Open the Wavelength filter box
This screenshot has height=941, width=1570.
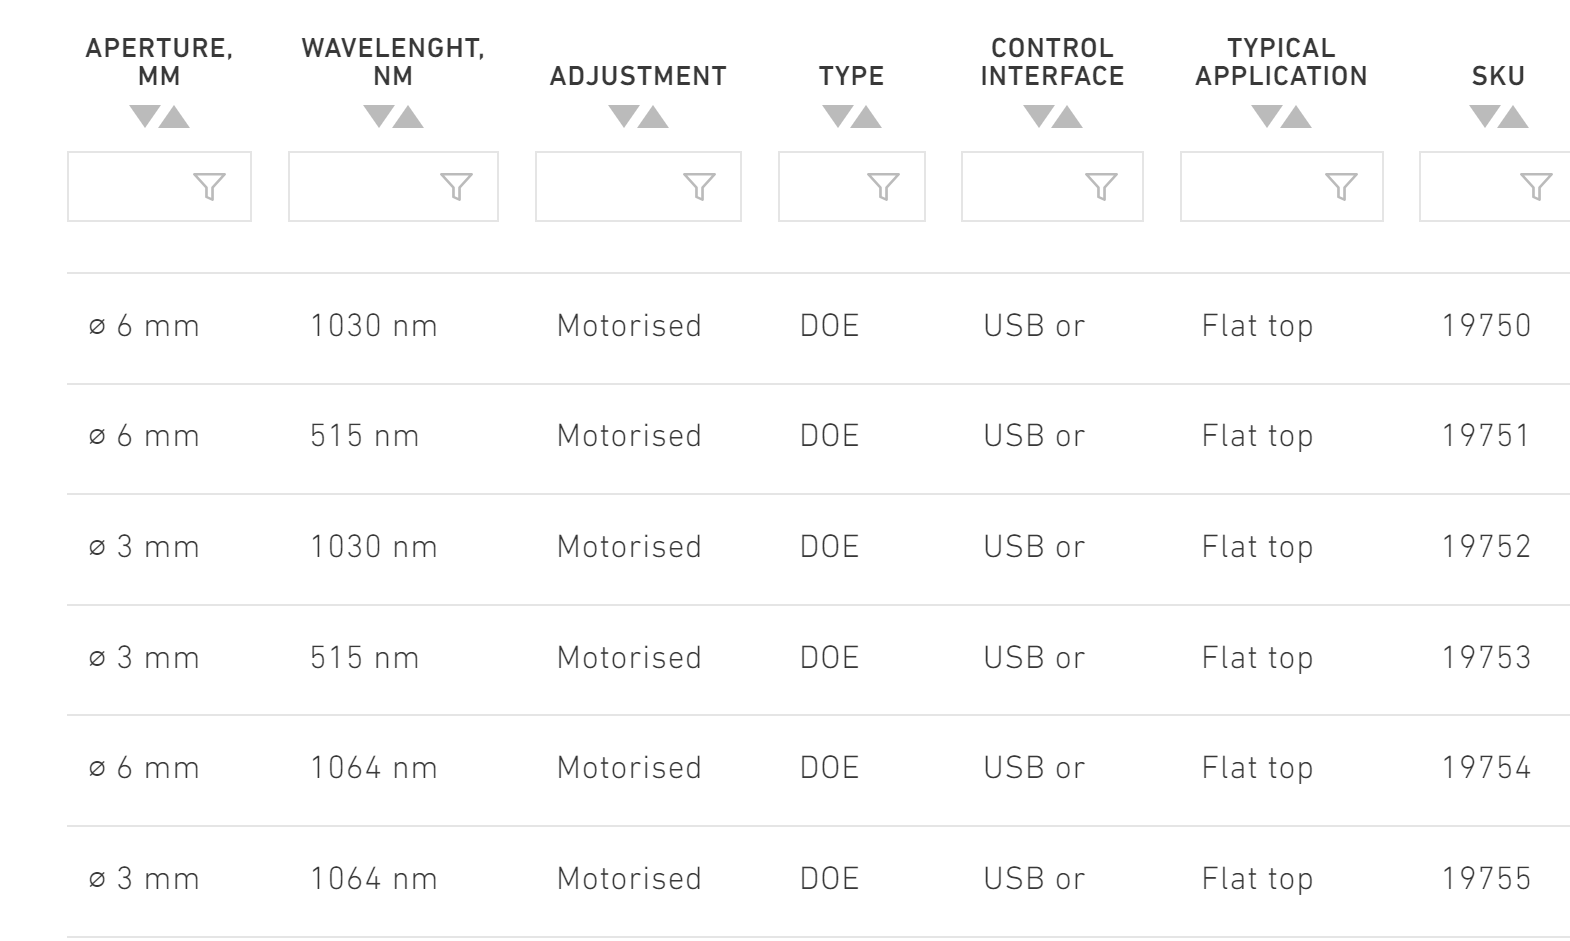tap(393, 187)
